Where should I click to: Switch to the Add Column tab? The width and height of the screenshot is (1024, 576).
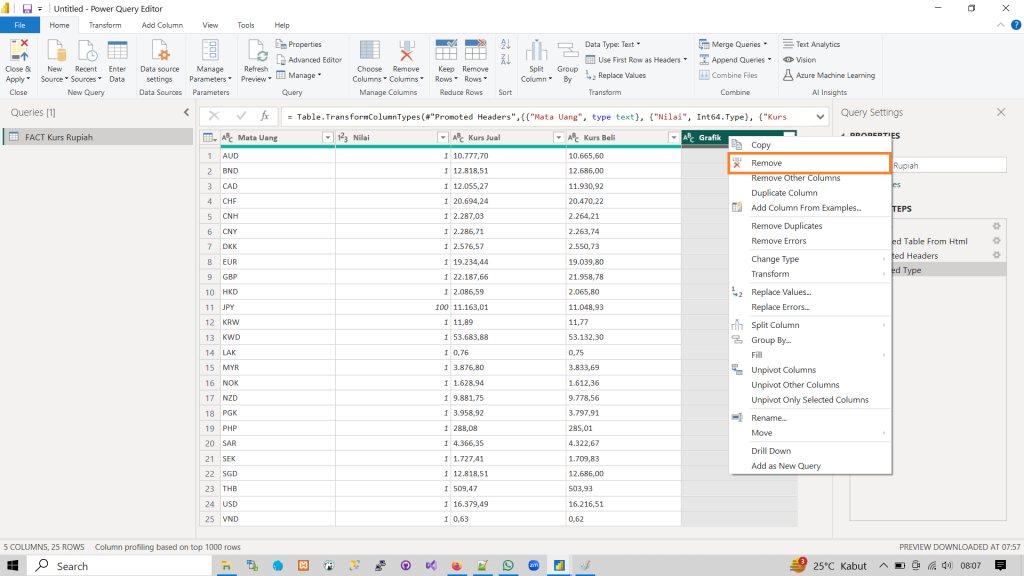pyautogui.click(x=161, y=25)
